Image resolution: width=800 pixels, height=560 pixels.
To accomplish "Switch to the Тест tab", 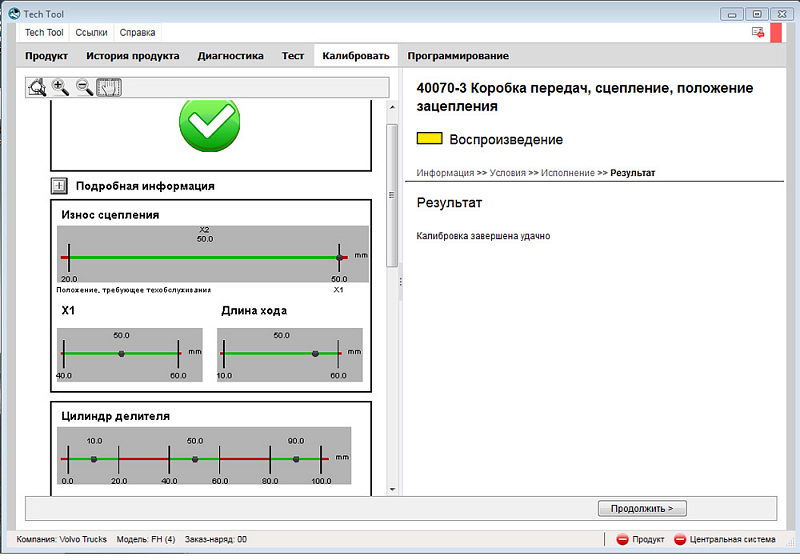I will [293, 56].
